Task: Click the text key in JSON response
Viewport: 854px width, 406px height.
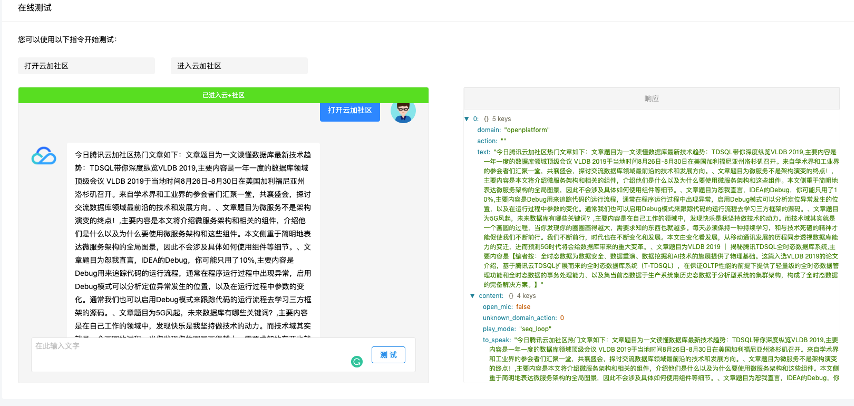Action: point(484,151)
